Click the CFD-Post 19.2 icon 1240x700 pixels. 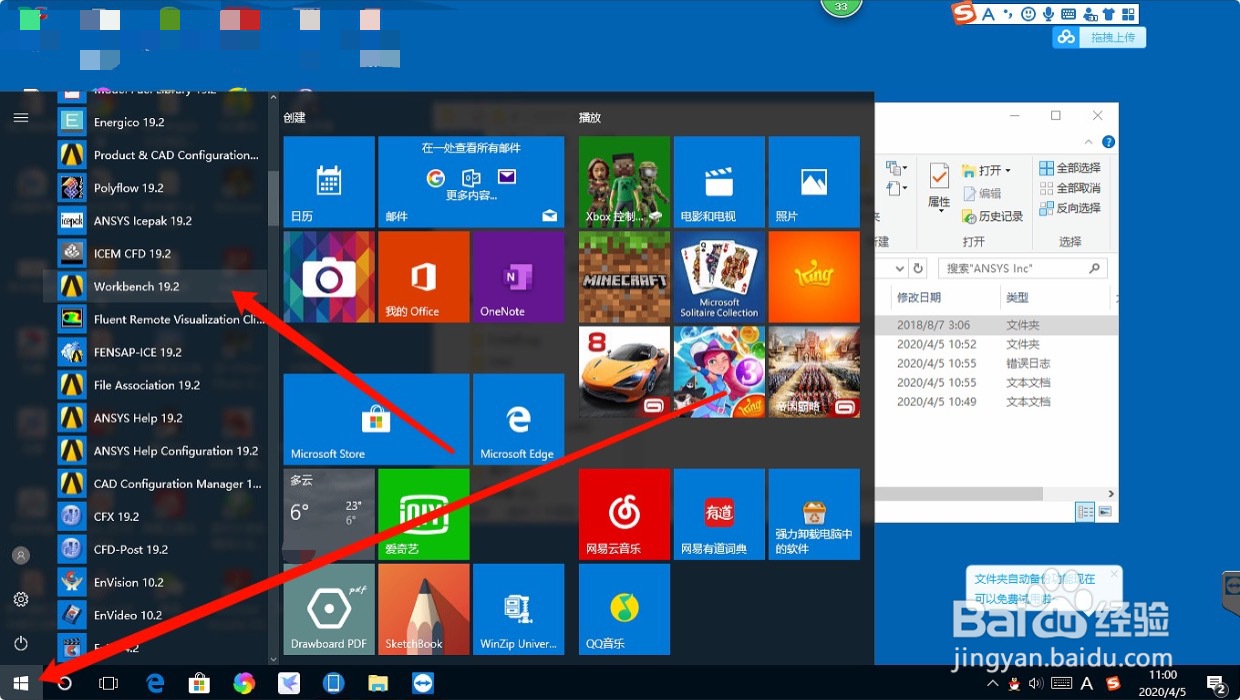pyautogui.click(x=72, y=549)
